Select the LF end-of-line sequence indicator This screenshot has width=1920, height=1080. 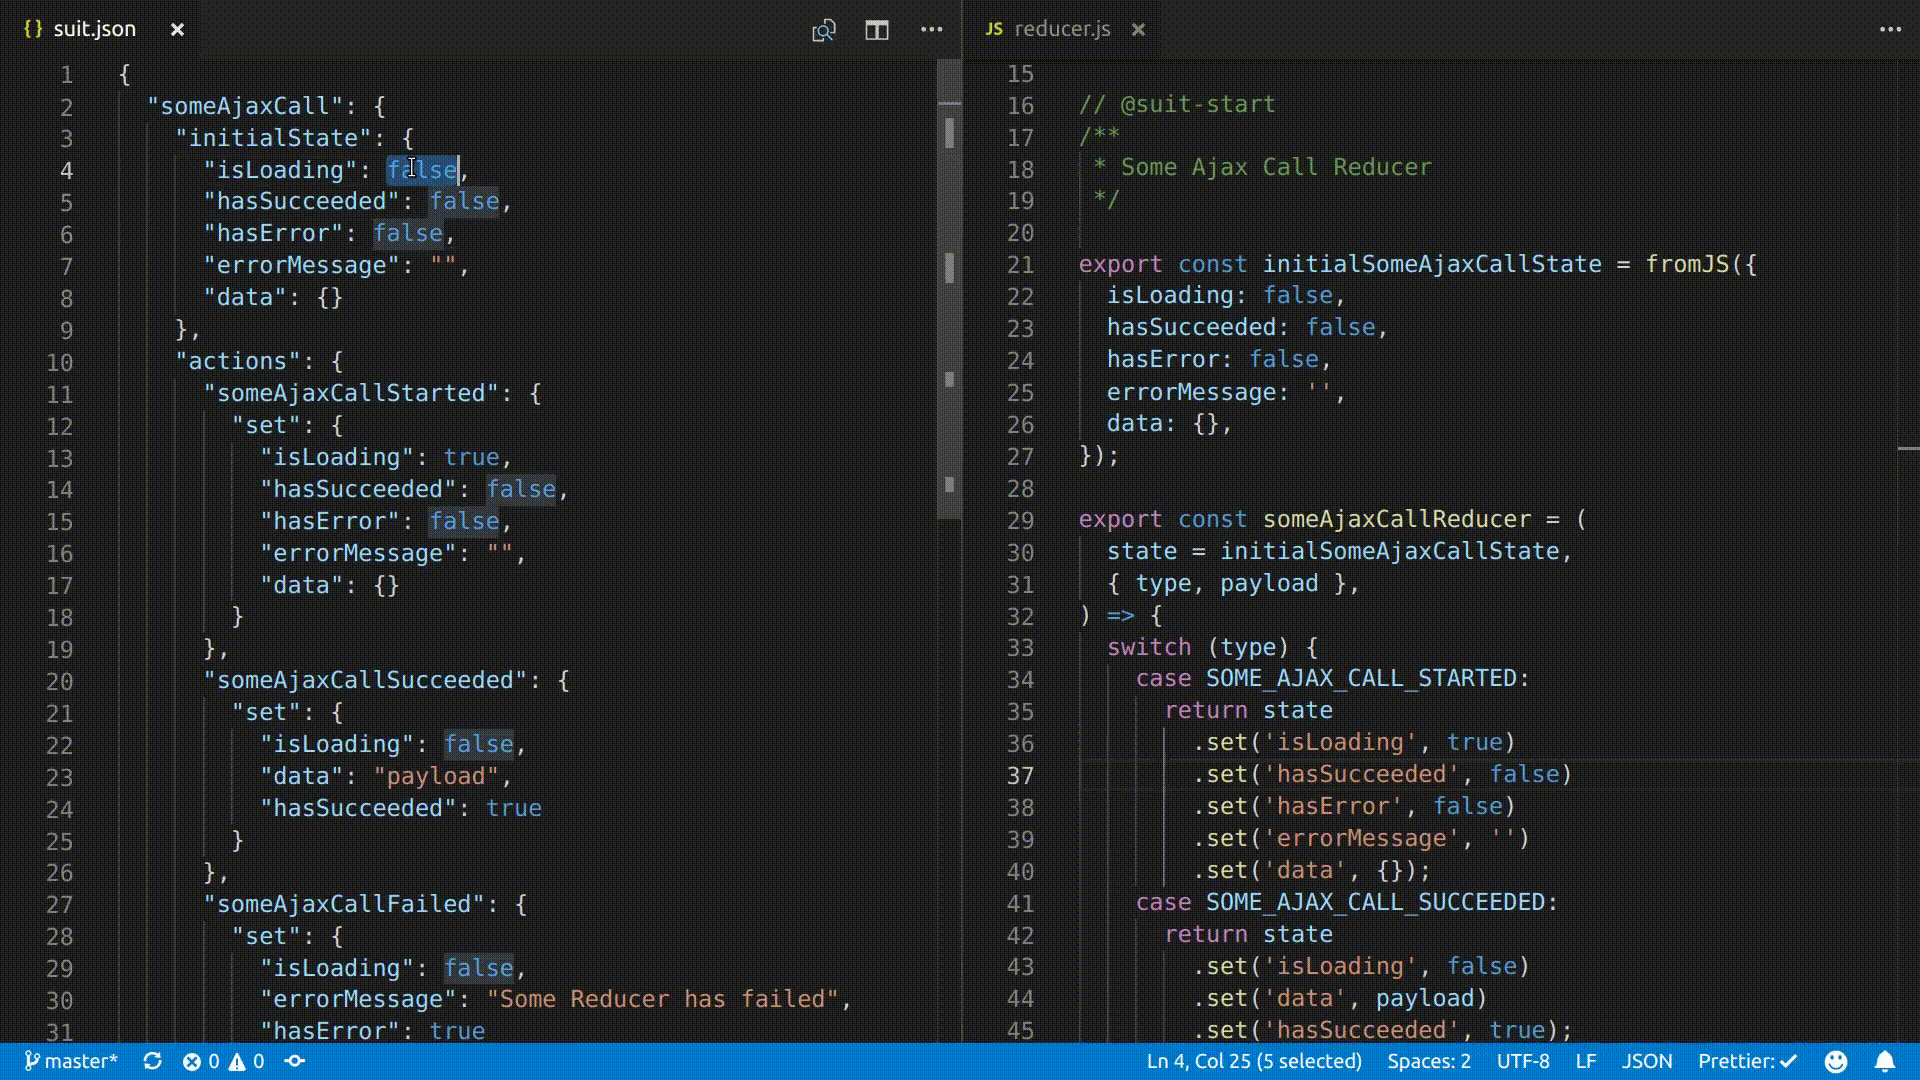[x=1585, y=1061]
